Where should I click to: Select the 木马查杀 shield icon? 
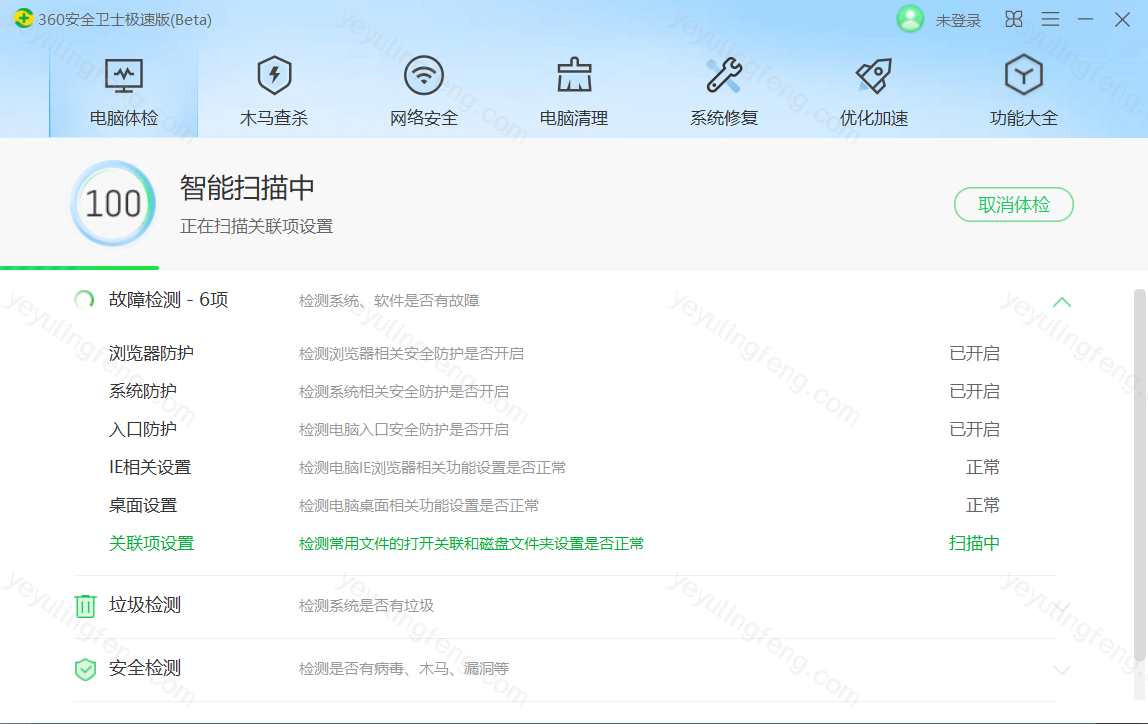pyautogui.click(x=275, y=75)
